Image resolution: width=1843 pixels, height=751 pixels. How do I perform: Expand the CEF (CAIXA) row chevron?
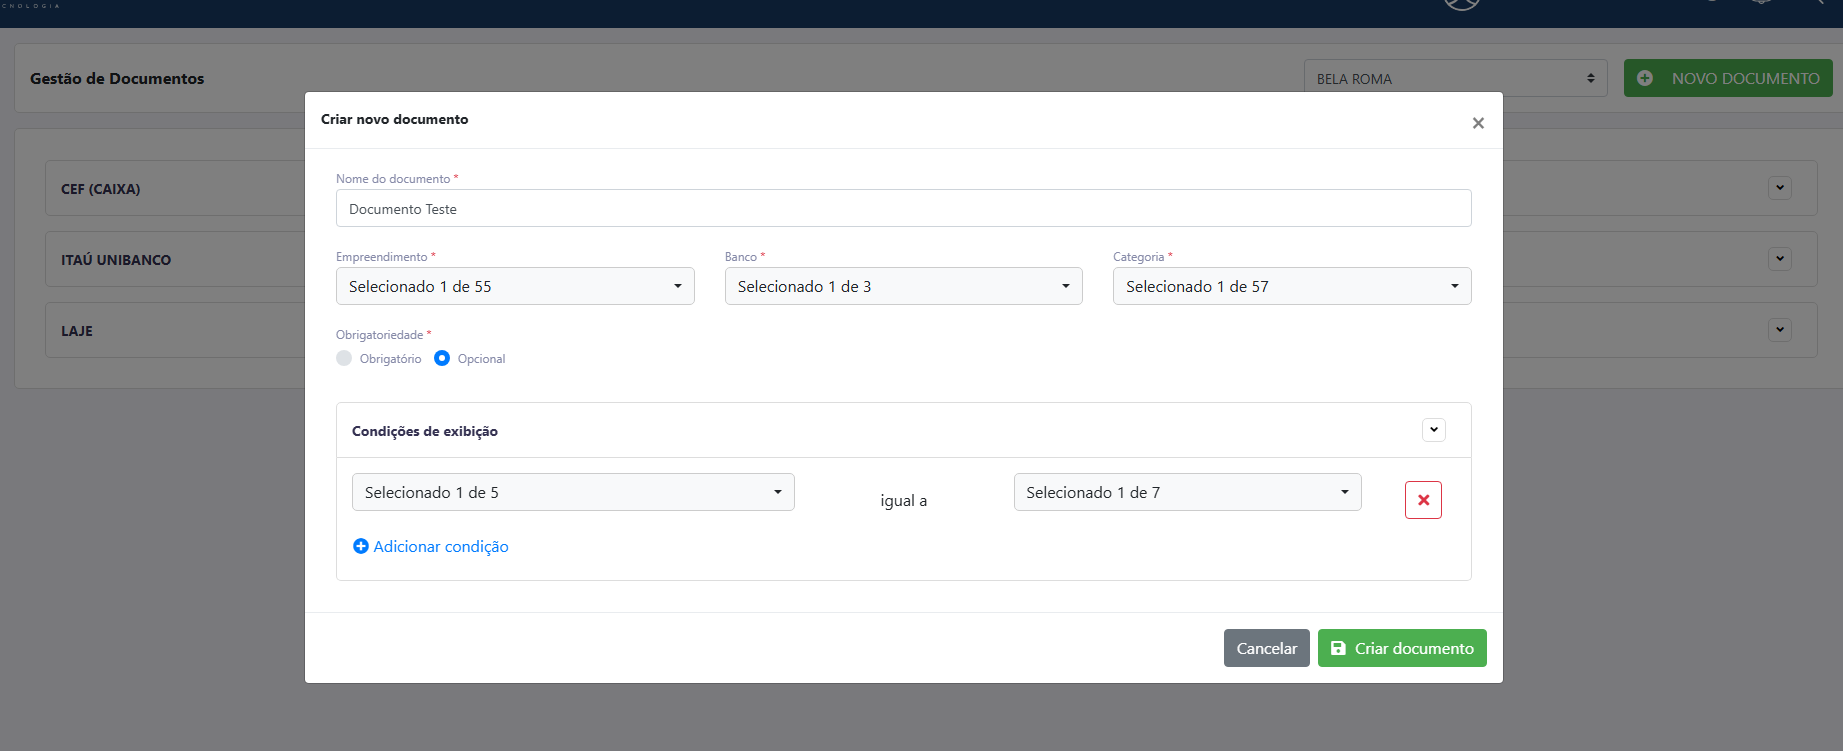click(x=1780, y=188)
